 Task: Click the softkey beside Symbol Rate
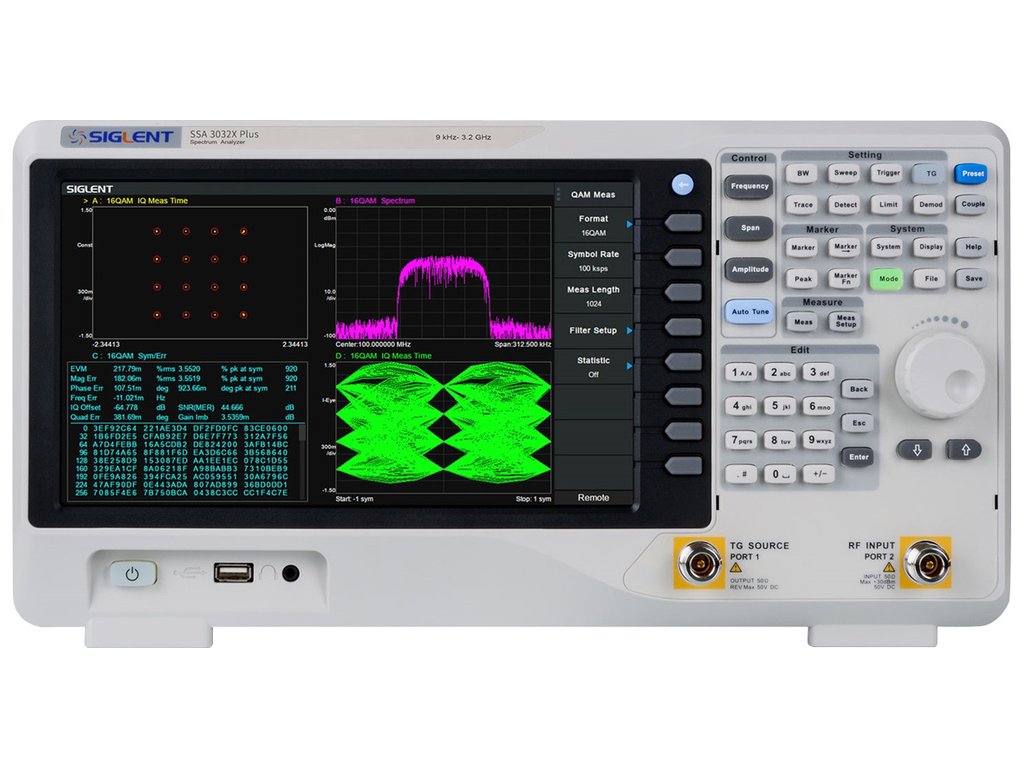click(x=683, y=257)
